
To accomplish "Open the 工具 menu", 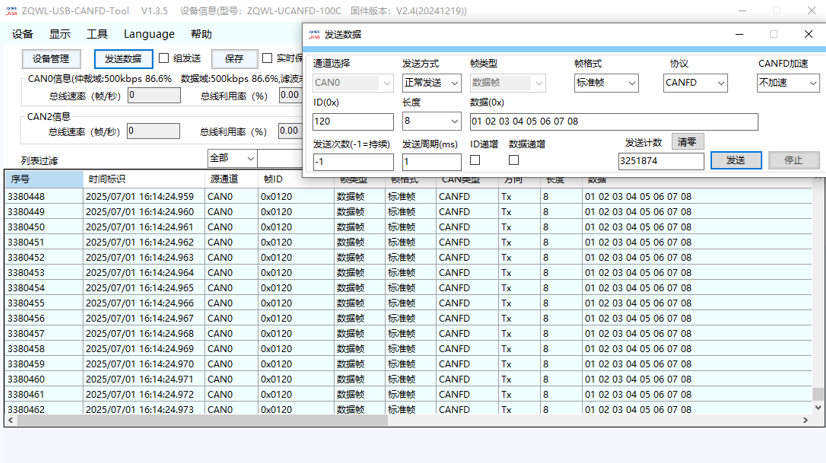I will 97,34.
